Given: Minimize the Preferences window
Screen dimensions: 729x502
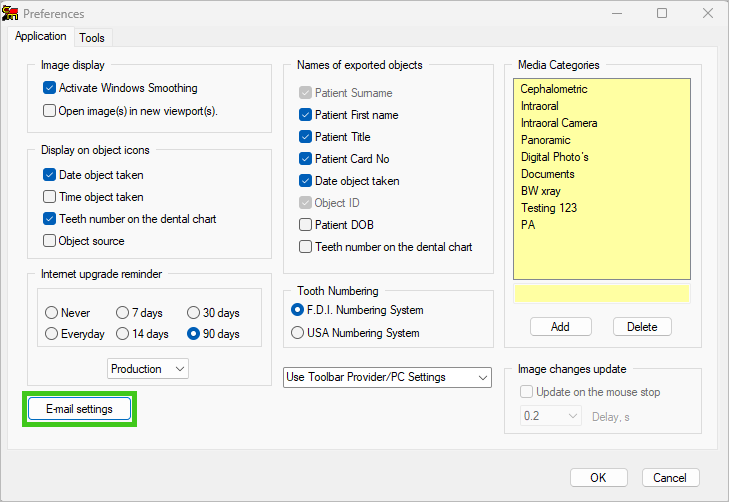Looking at the screenshot, I should click(617, 13).
